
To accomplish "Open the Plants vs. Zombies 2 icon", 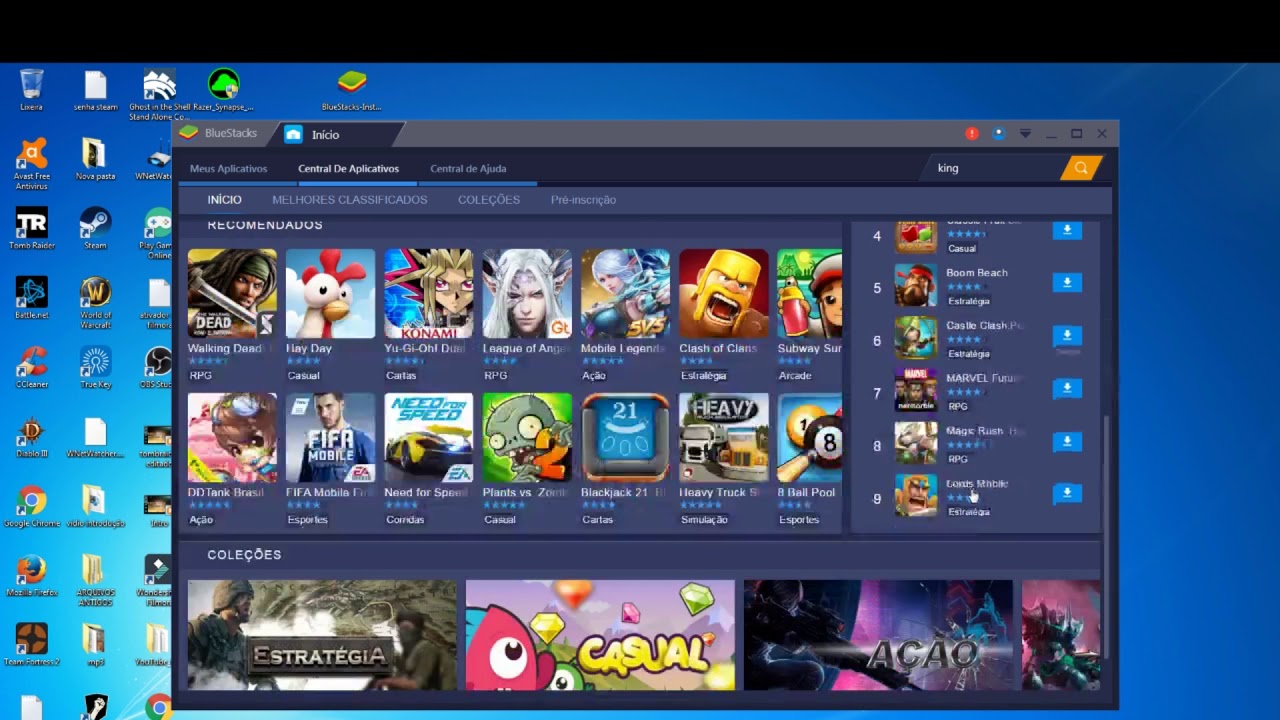I will pyautogui.click(x=527, y=438).
